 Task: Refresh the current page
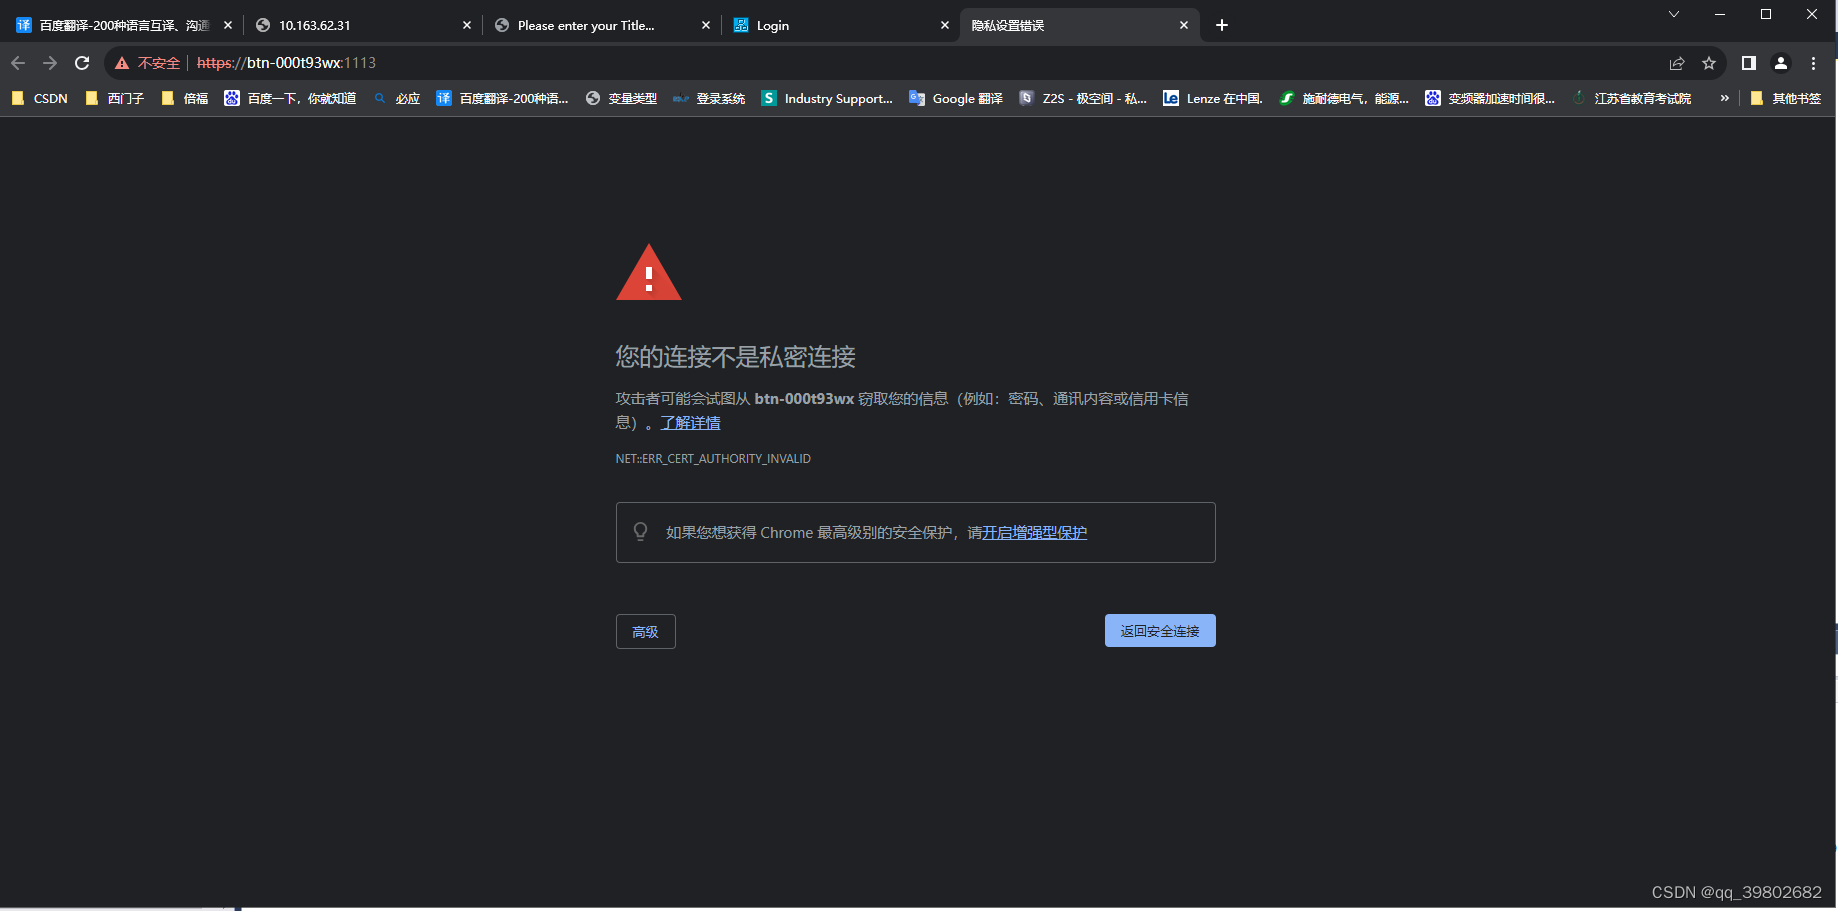click(x=81, y=62)
